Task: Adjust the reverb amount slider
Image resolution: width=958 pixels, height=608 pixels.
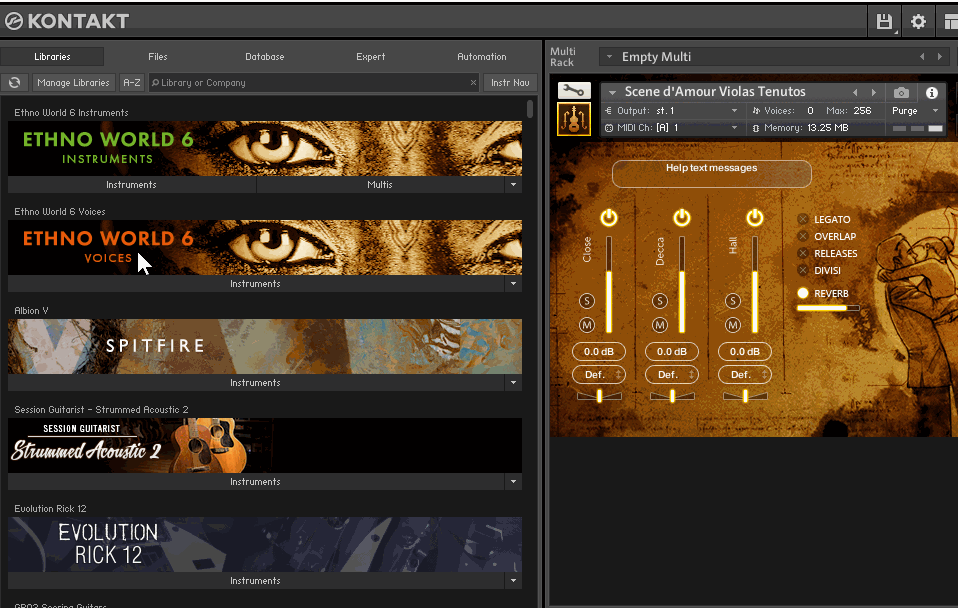Action: pyautogui.click(x=828, y=308)
